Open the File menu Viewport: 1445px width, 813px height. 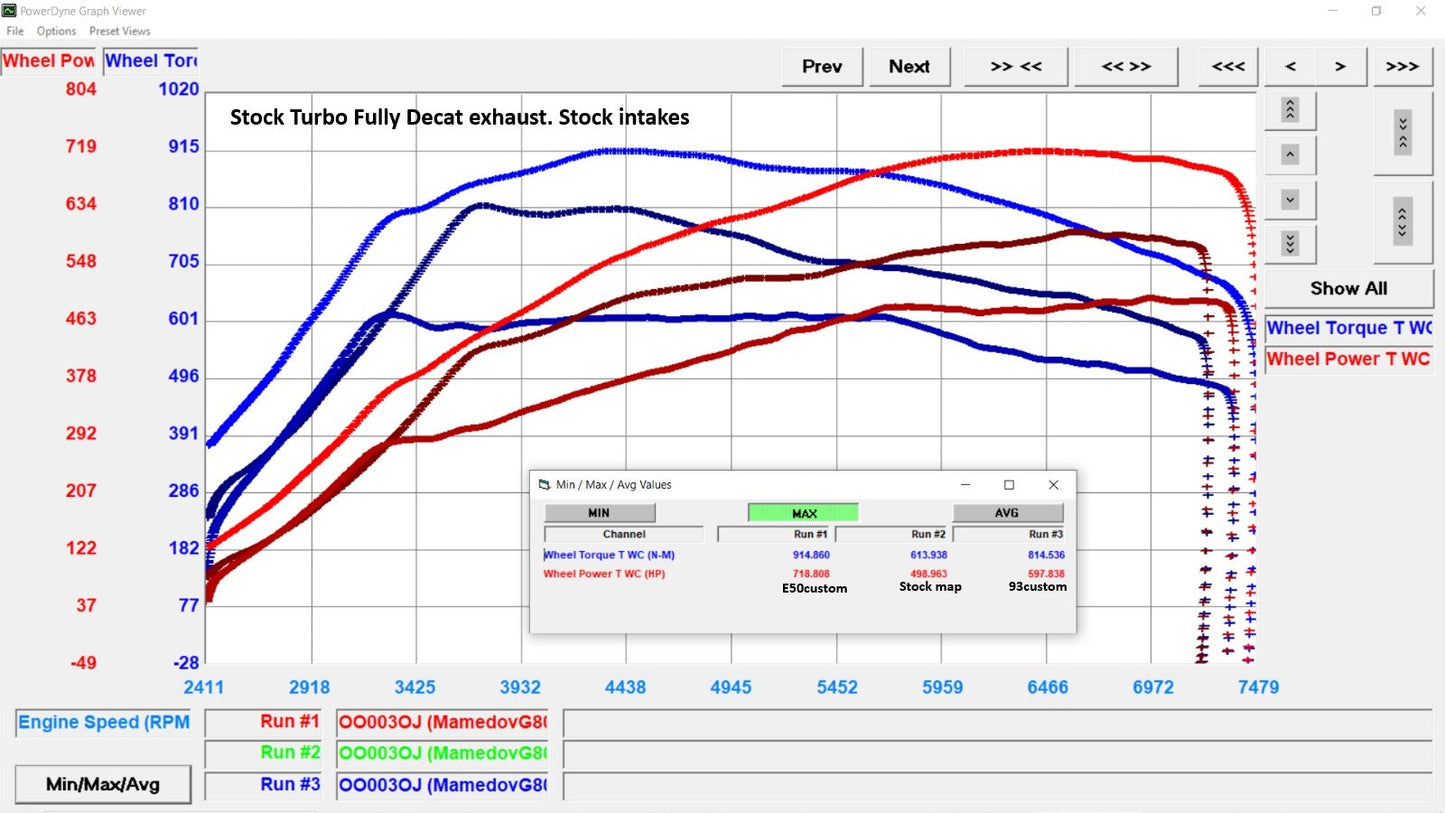click(15, 31)
